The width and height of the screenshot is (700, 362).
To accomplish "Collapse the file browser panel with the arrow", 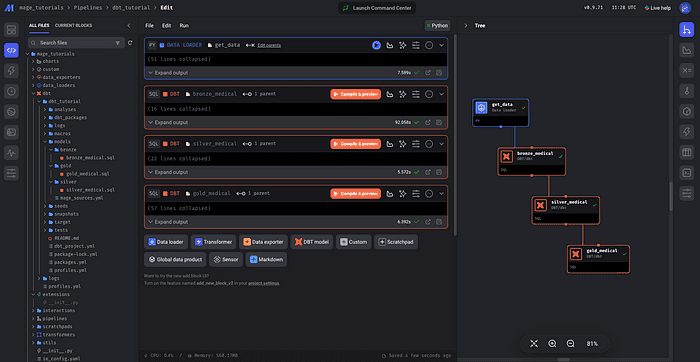I will point(129,26).
